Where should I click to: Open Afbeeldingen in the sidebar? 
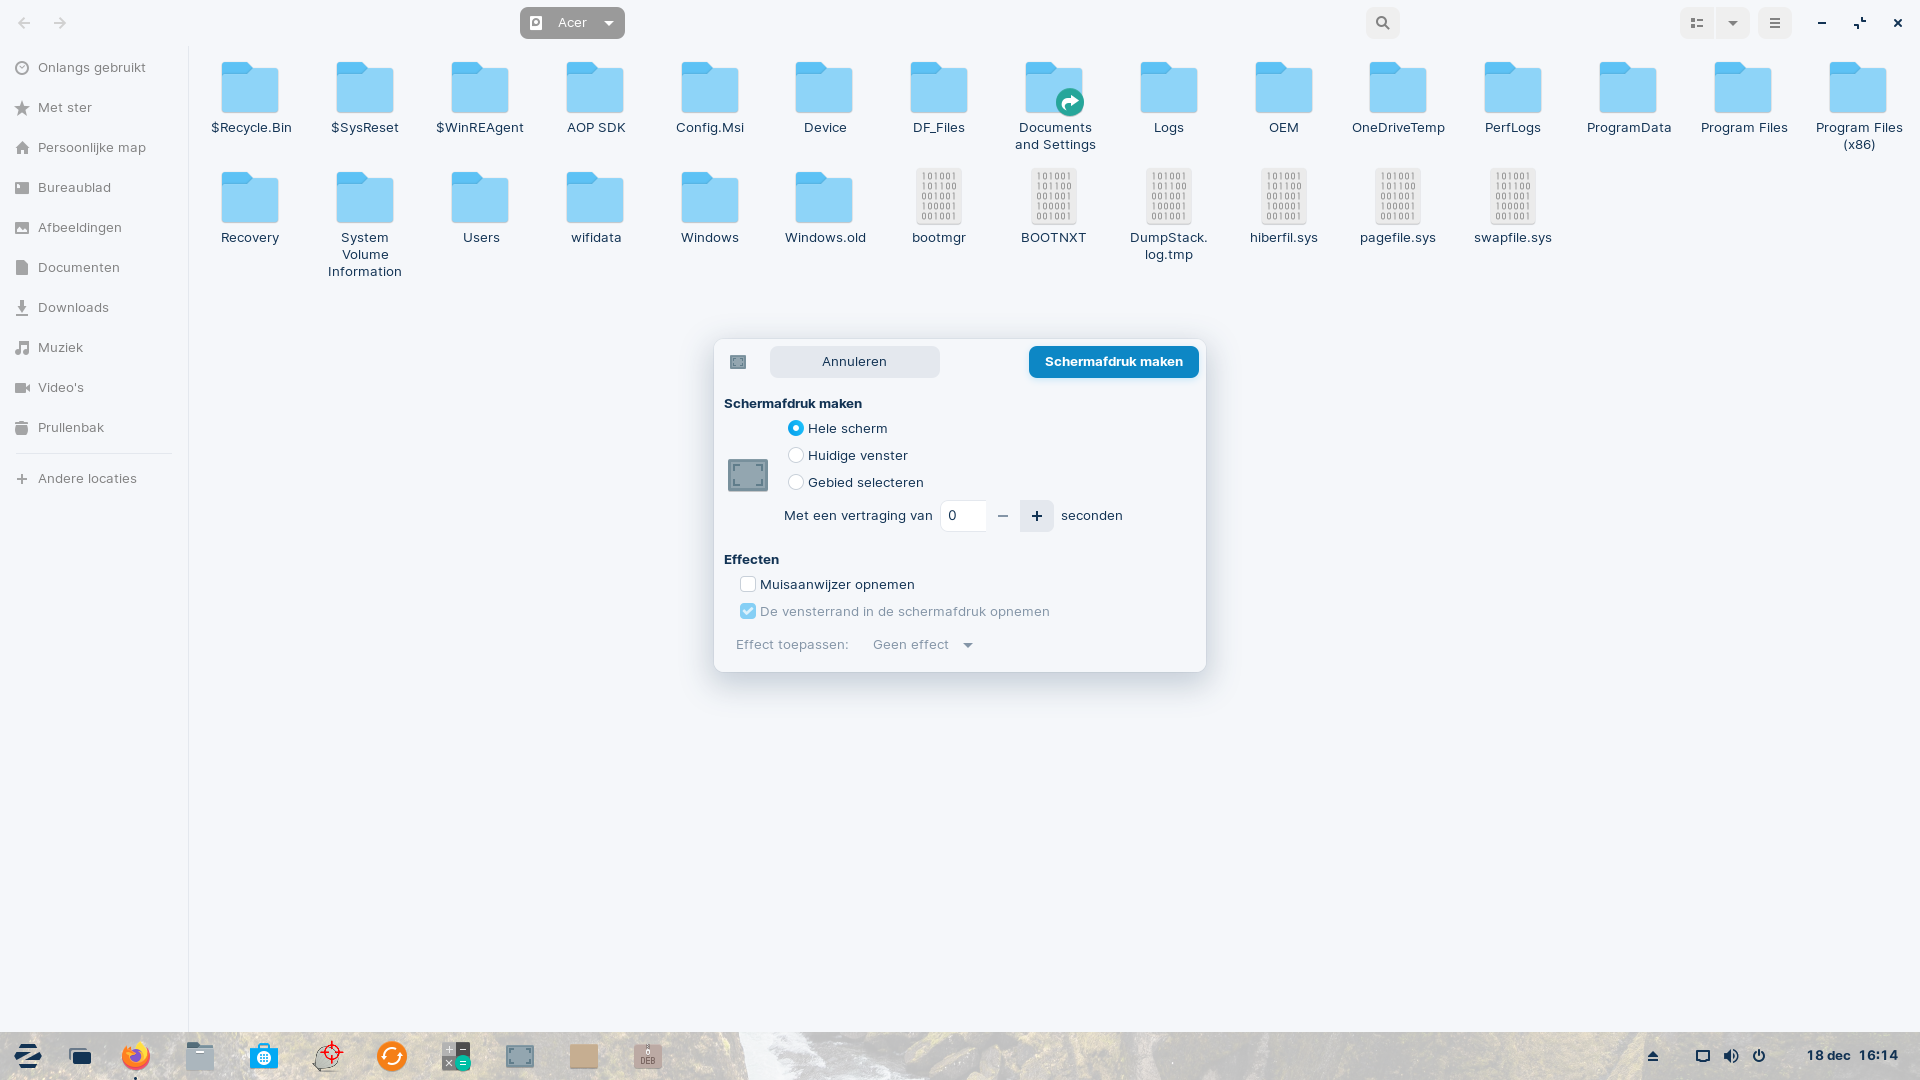(x=80, y=227)
